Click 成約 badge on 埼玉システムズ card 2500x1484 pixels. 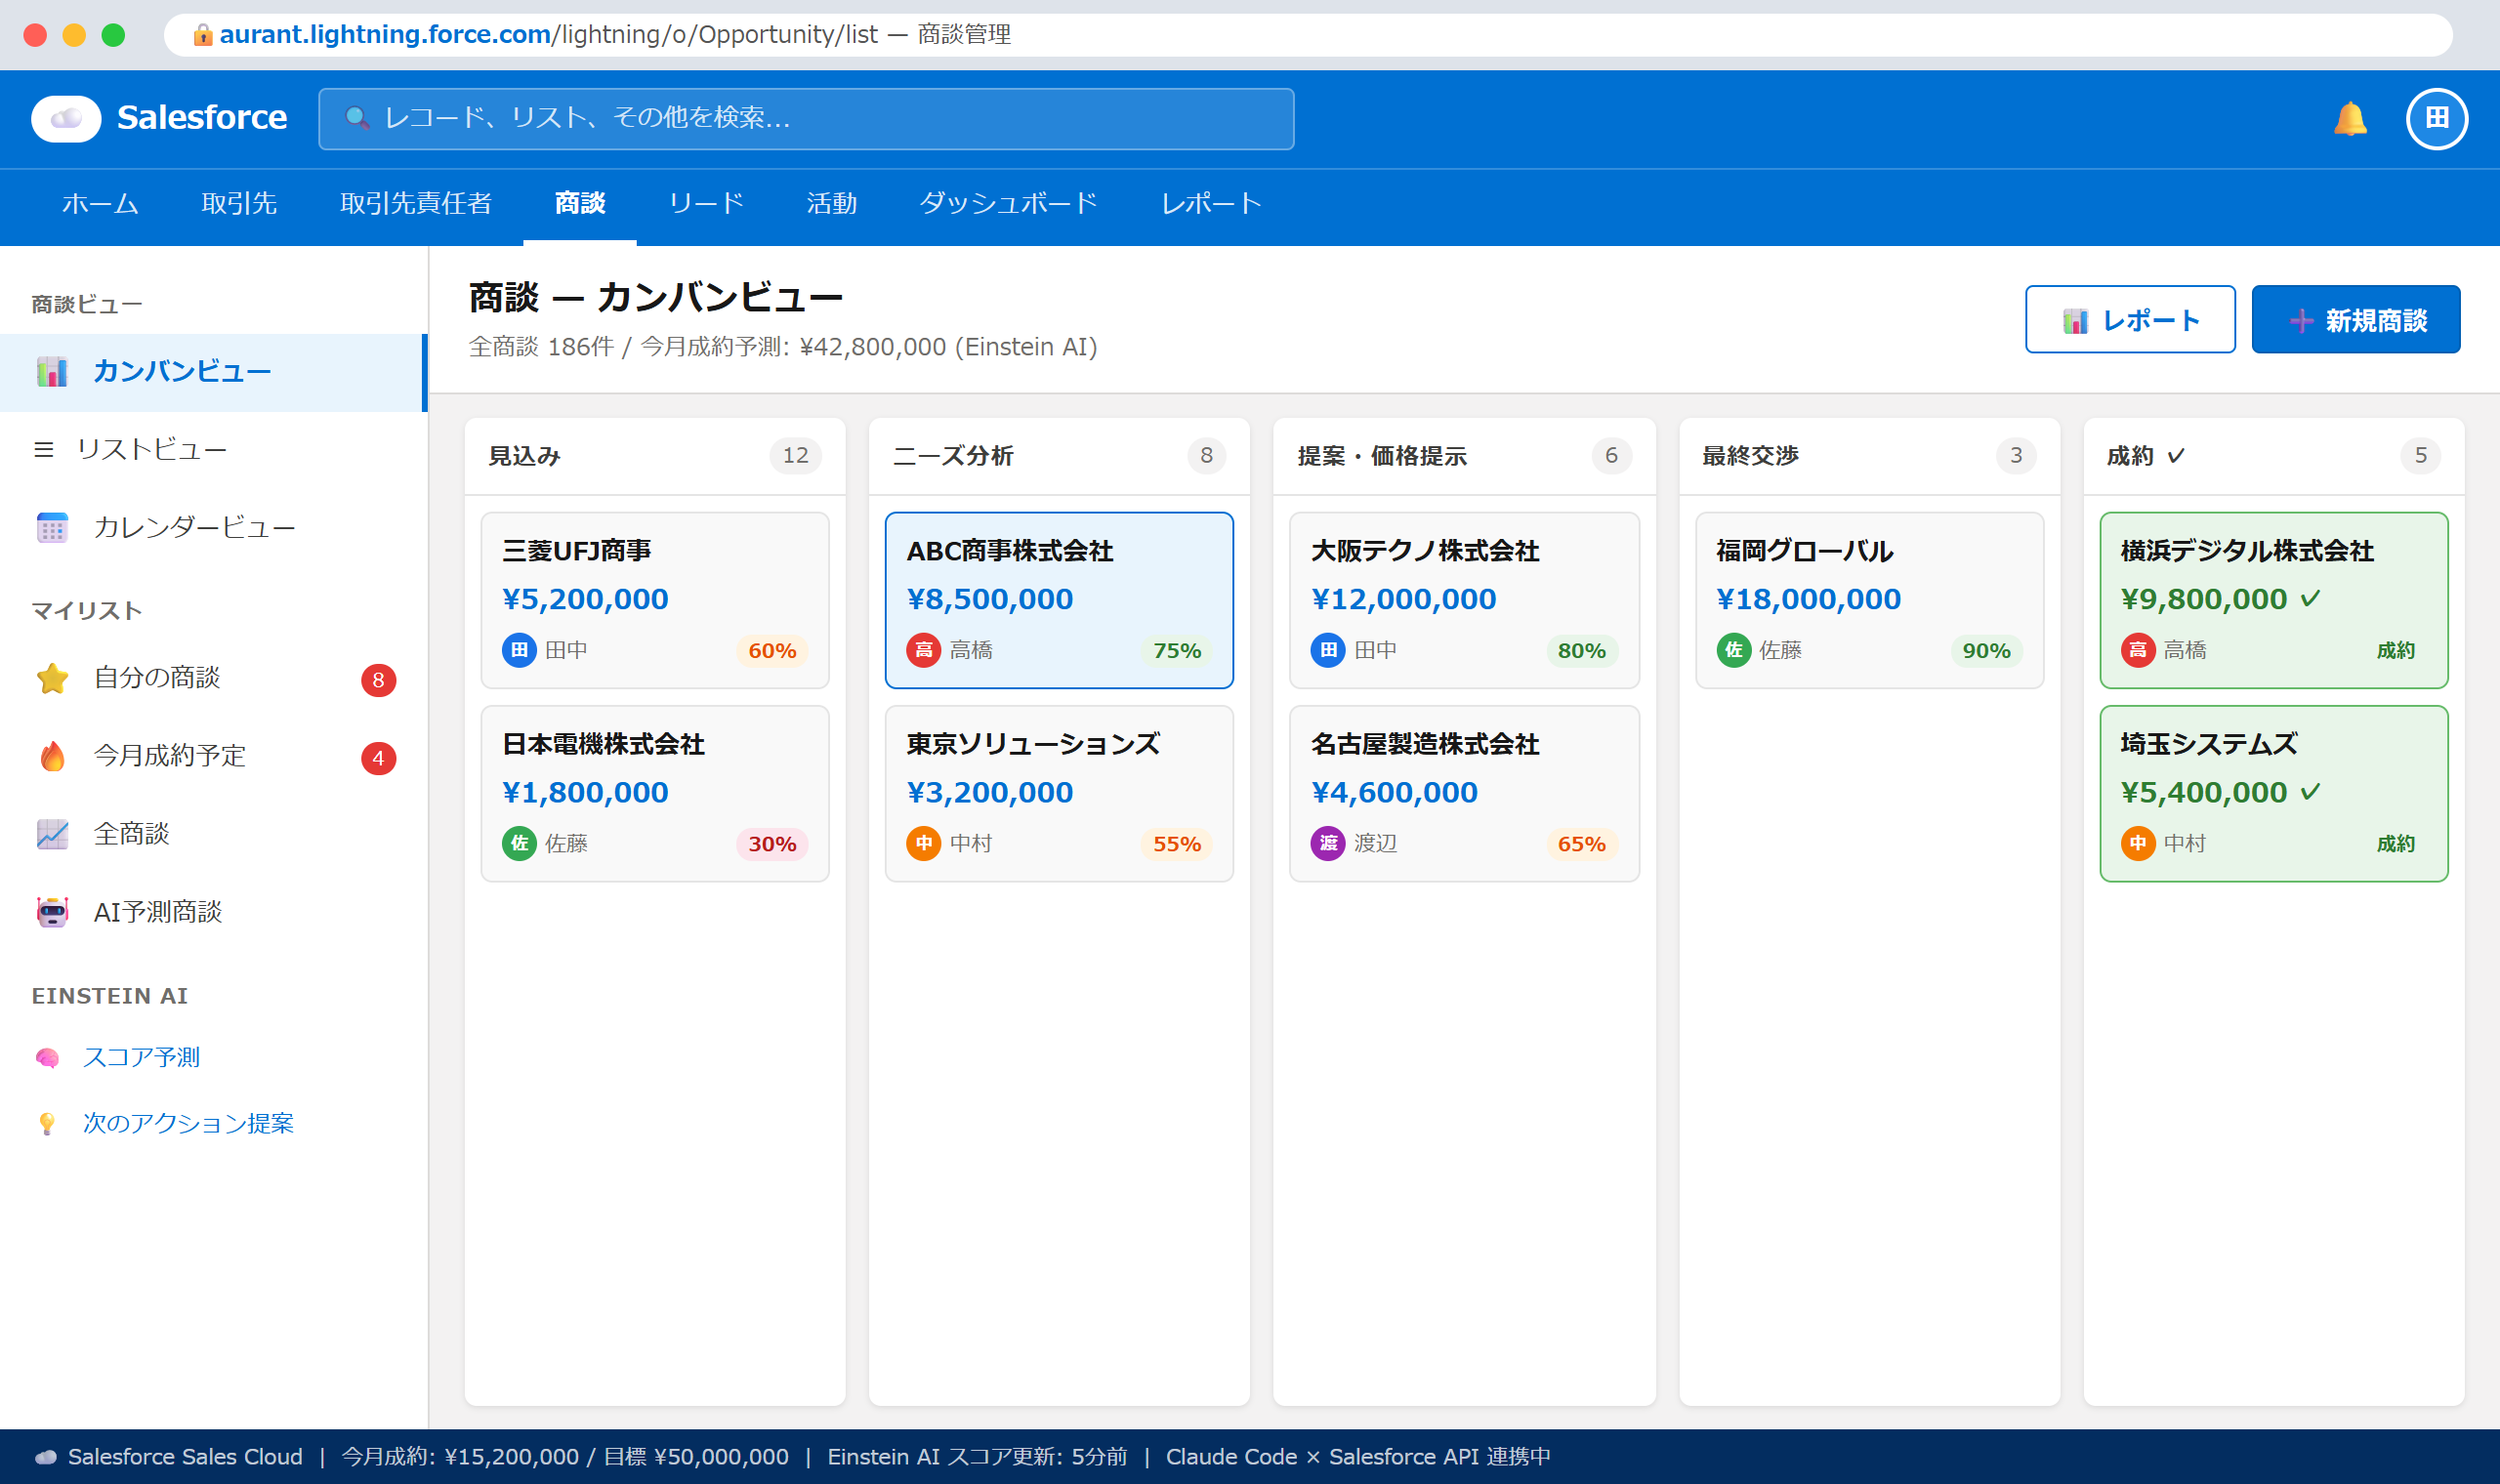[x=2395, y=844]
